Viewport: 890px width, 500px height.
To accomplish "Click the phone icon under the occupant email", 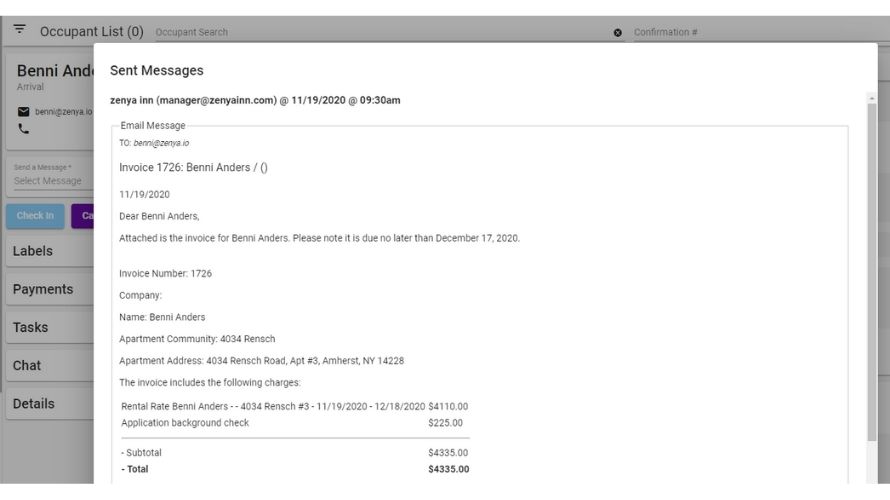I will [x=24, y=129].
